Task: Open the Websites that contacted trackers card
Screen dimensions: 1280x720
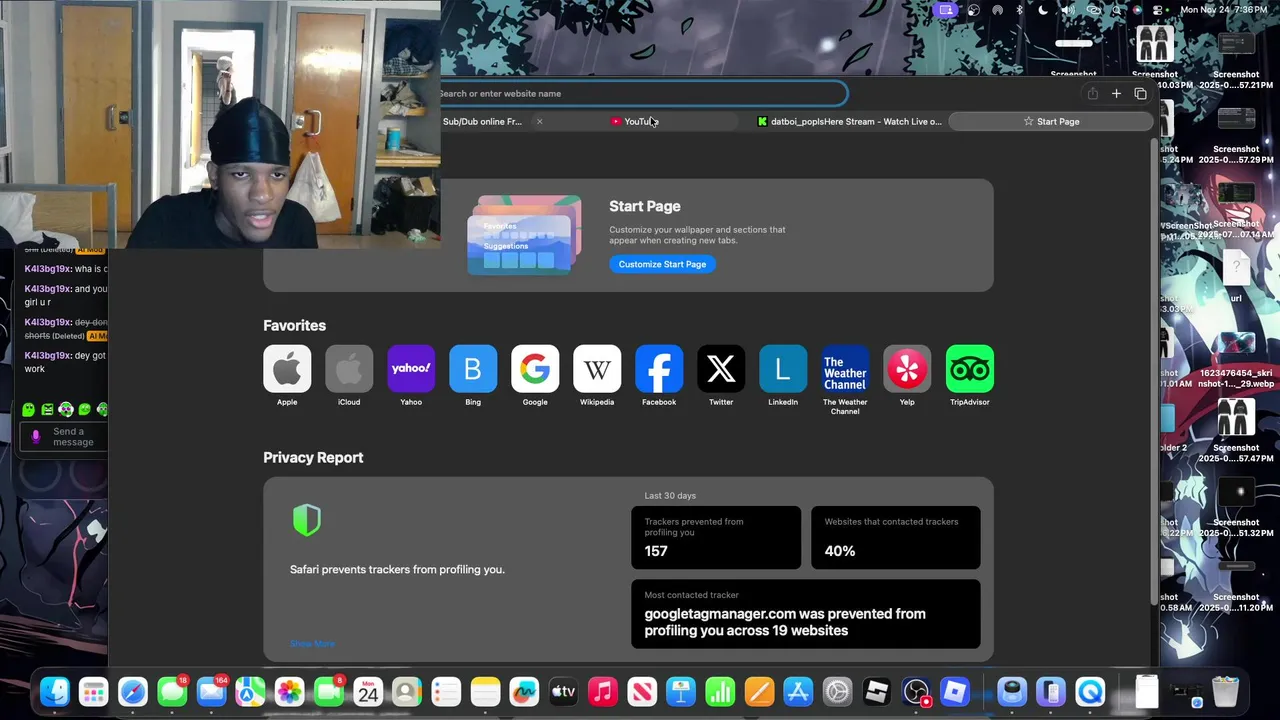Action: pos(895,537)
